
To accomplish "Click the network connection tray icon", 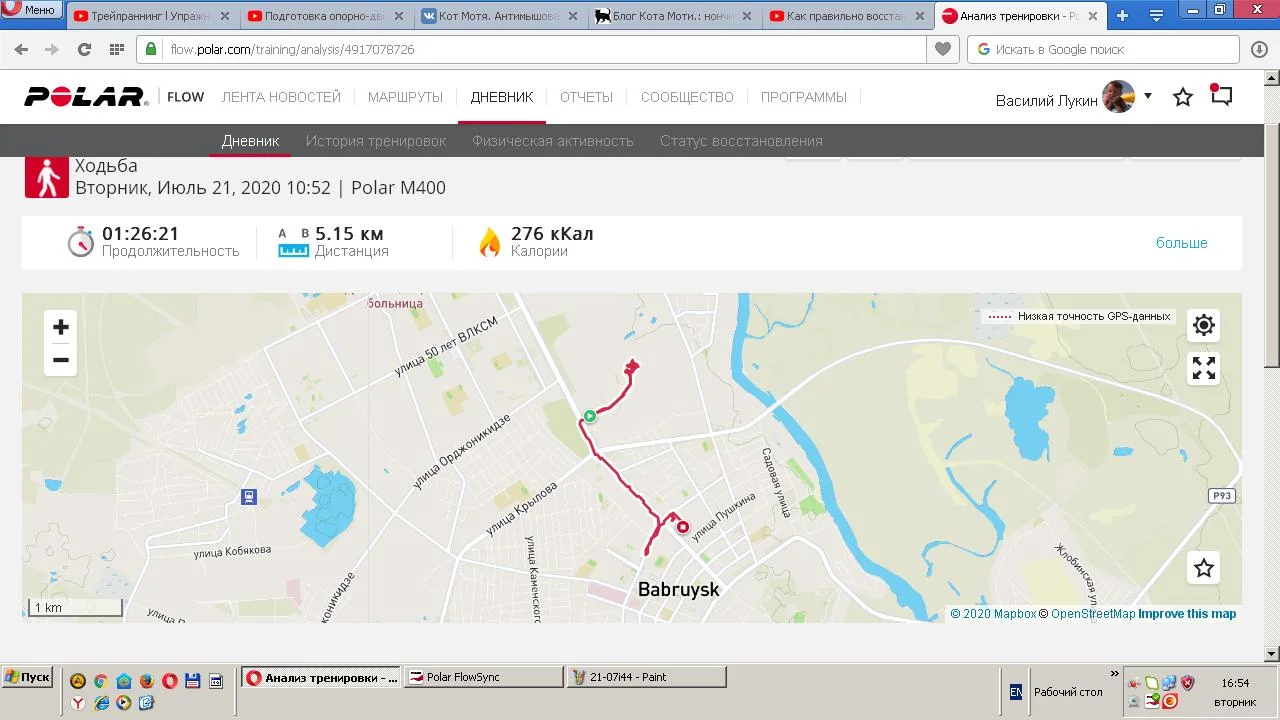I will tap(1169, 683).
